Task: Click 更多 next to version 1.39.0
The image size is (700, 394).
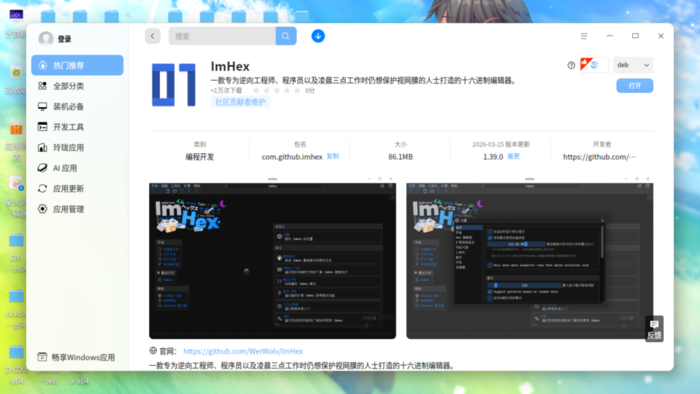Action: click(513, 156)
